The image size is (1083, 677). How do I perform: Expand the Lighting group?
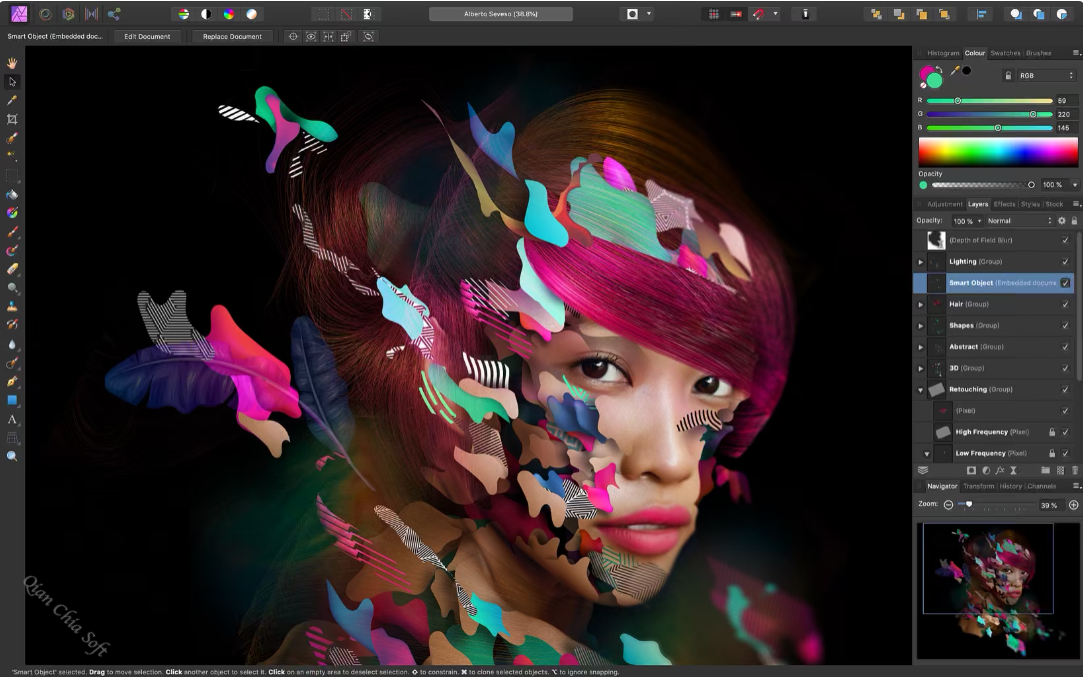click(921, 262)
